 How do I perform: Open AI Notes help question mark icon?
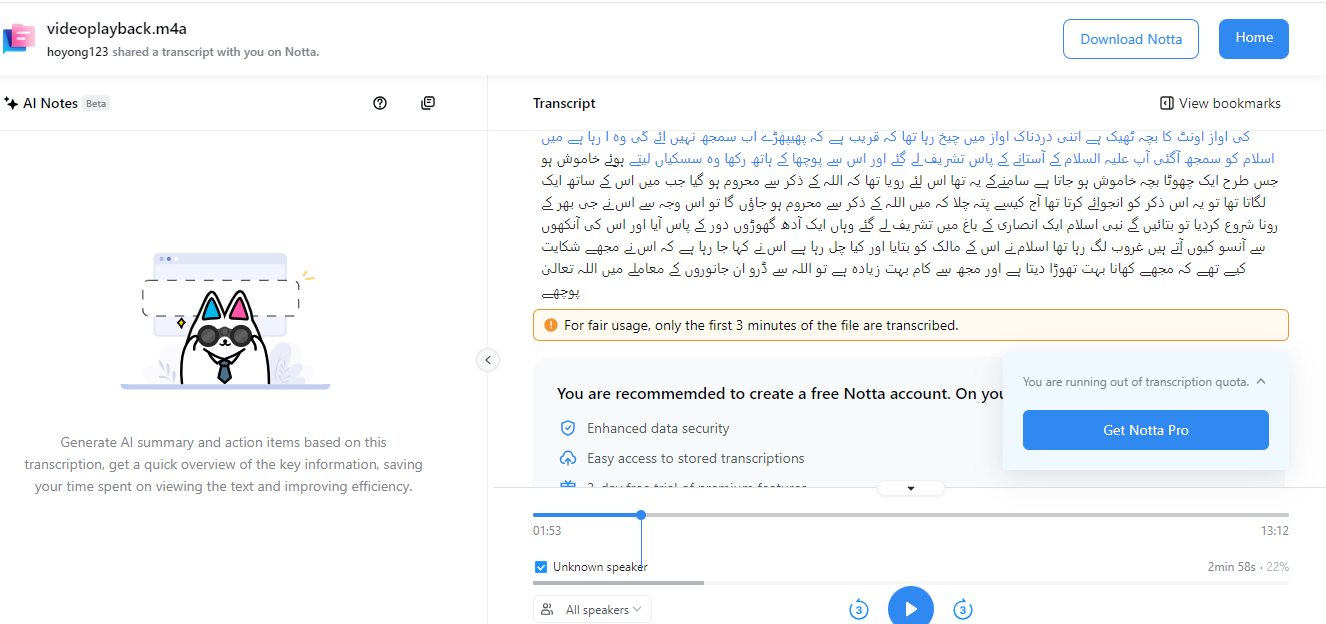point(380,103)
